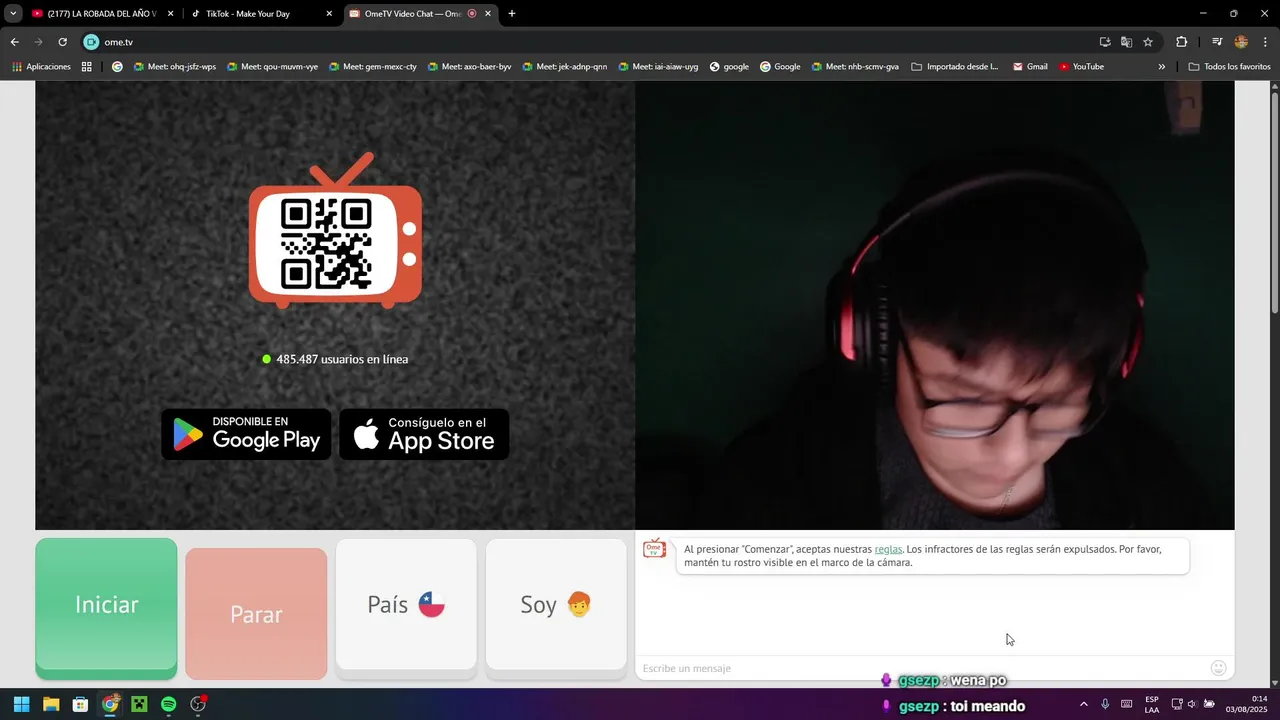Open the Importado desde bookmarks folder

point(955,67)
